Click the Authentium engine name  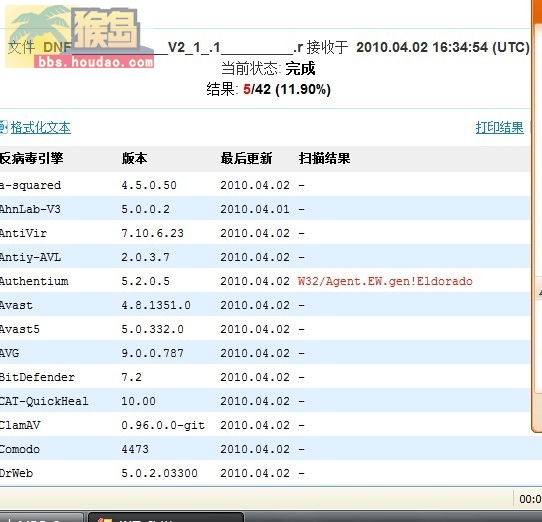34,281
